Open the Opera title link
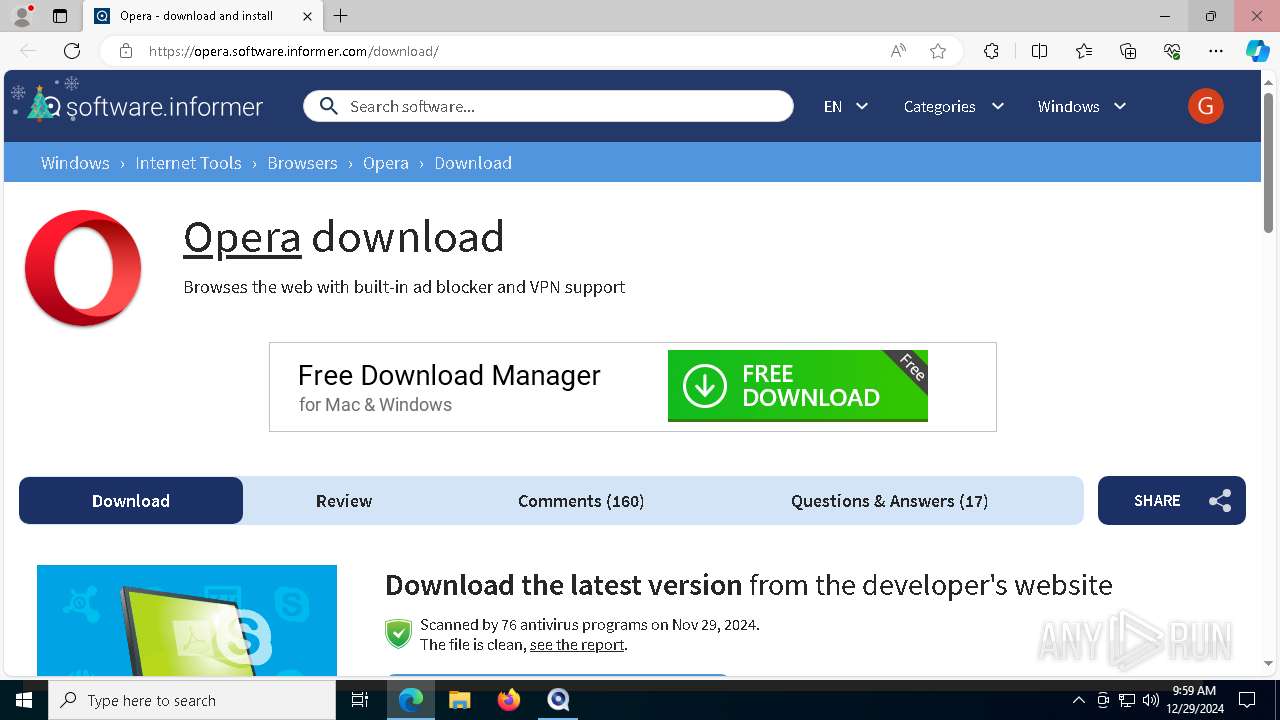Screen dimensions: 1280x720 (x=242, y=237)
